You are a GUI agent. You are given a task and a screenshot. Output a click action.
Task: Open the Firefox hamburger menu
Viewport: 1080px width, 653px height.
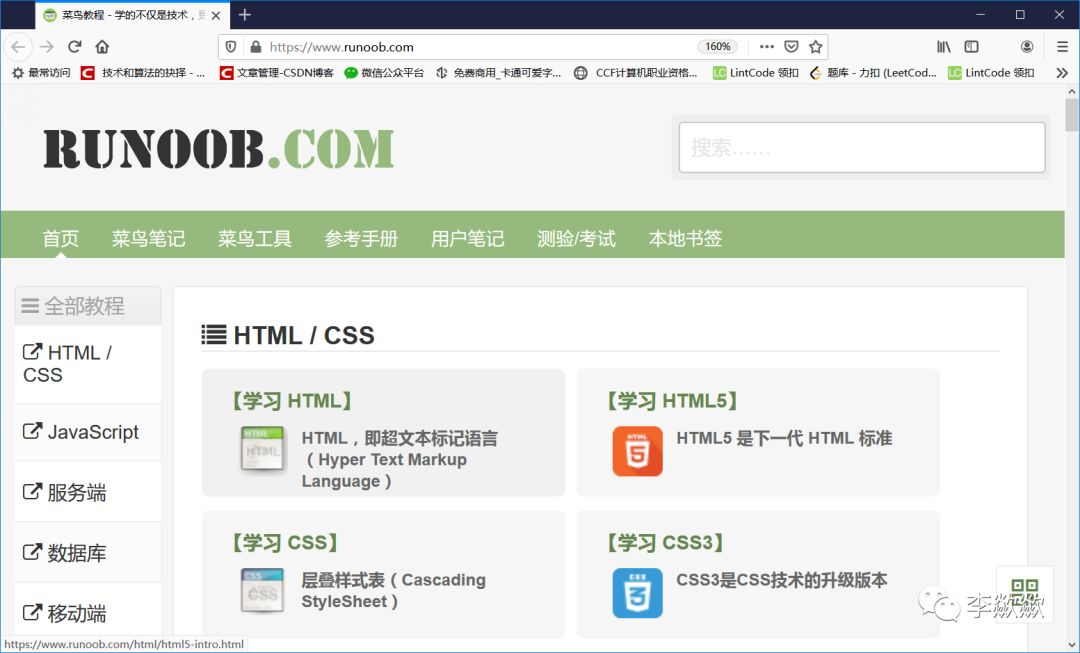pyautogui.click(x=1062, y=47)
